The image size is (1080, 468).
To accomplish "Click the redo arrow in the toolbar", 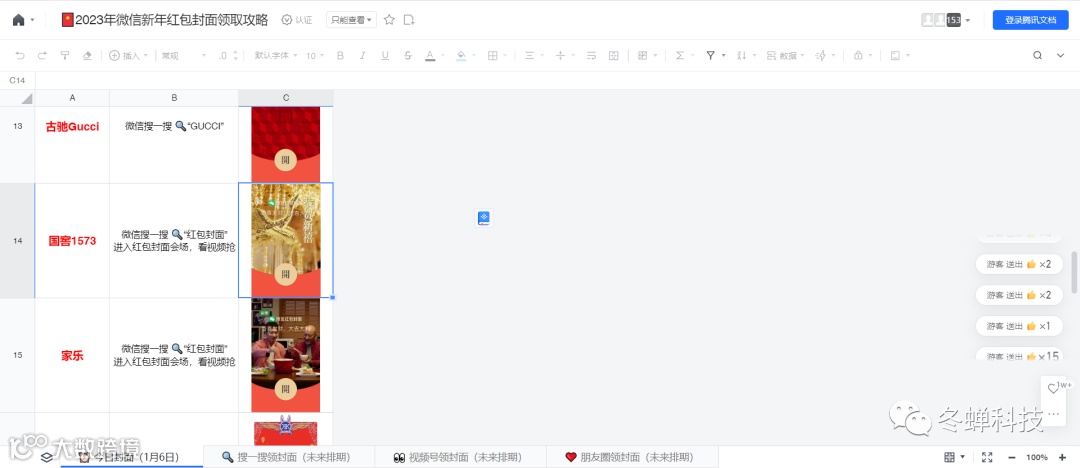I will click(42, 56).
